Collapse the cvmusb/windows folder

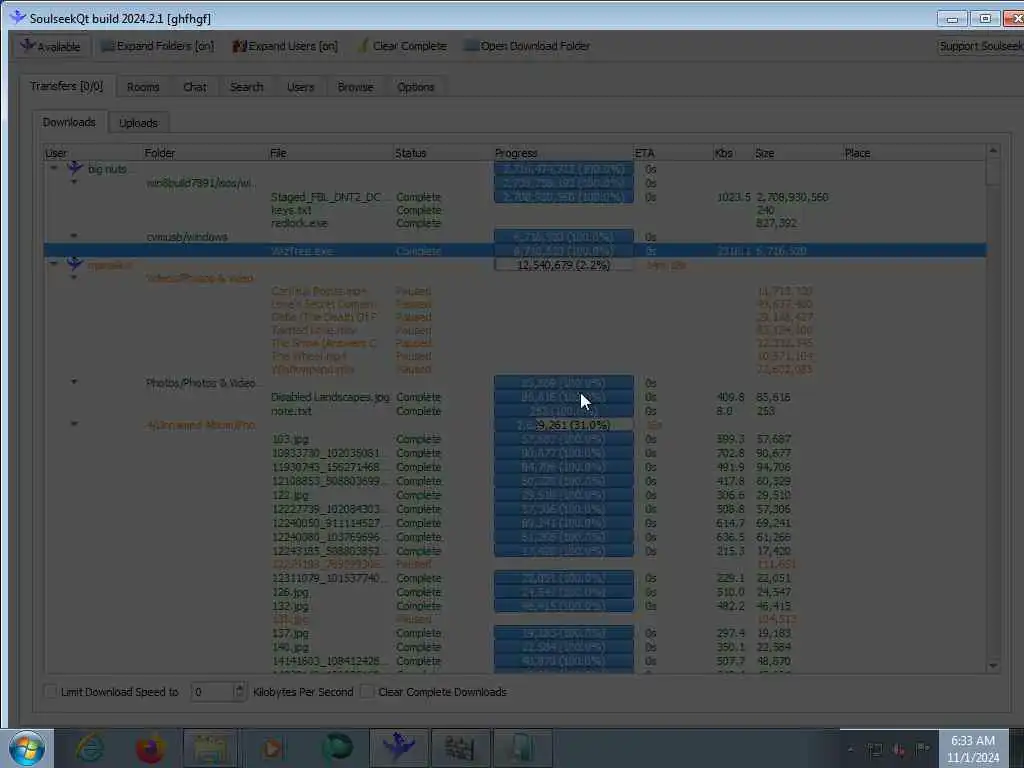(74, 236)
